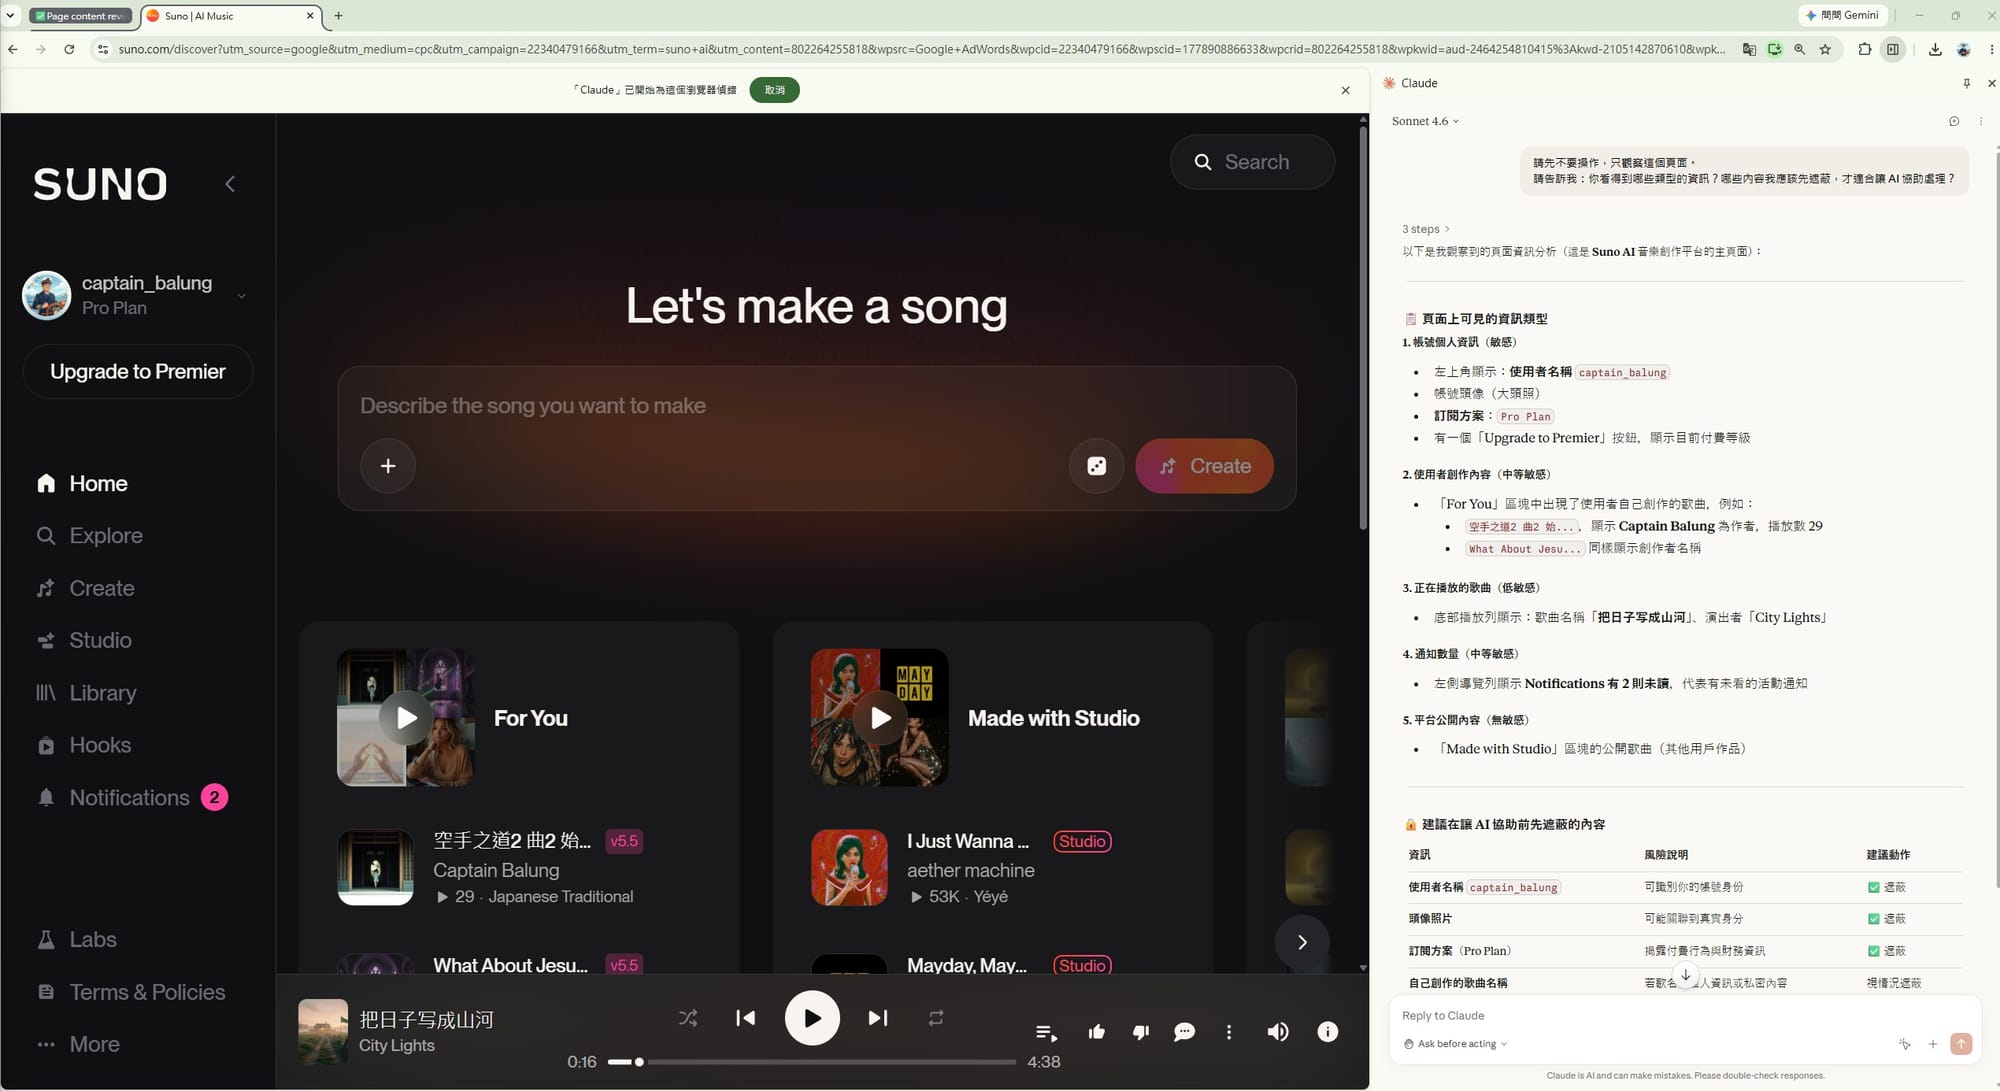
Task: Open a new browser tab
Action: pyautogui.click(x=338, y=16)
